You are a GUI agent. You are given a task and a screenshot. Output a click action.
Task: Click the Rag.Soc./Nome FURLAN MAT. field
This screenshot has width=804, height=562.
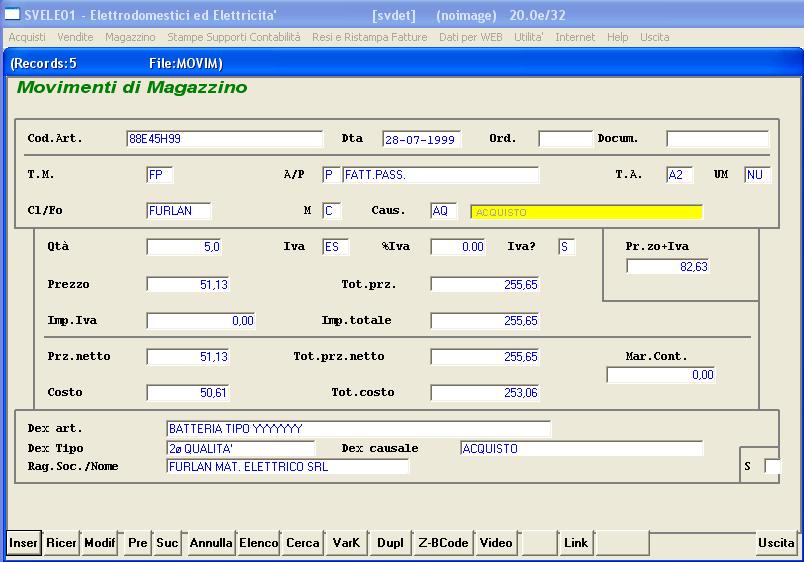click(x=288, y=467)
